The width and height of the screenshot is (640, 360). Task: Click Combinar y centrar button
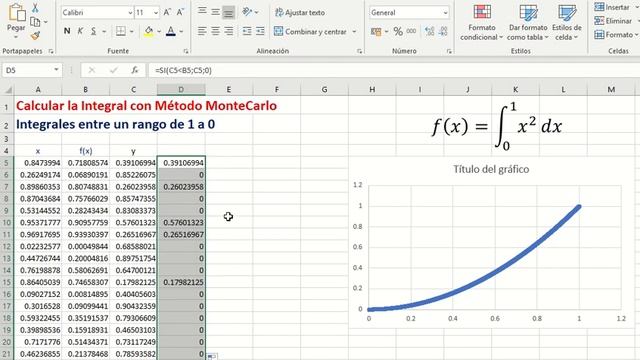[311, 31]
